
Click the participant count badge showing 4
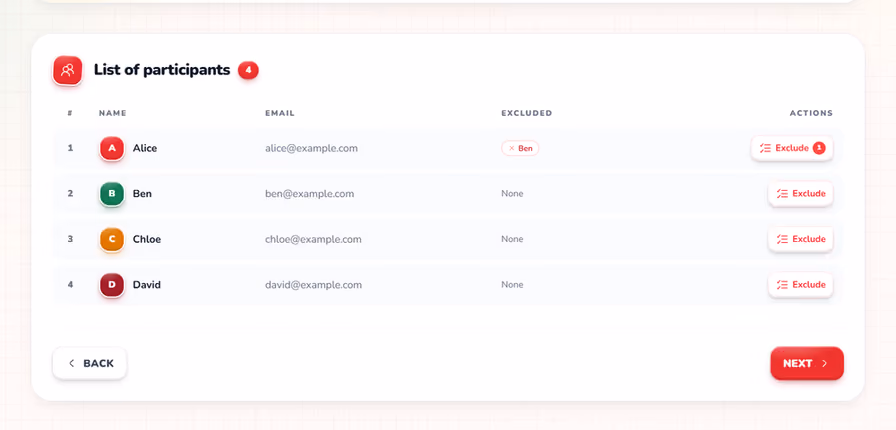pos(248,70)
